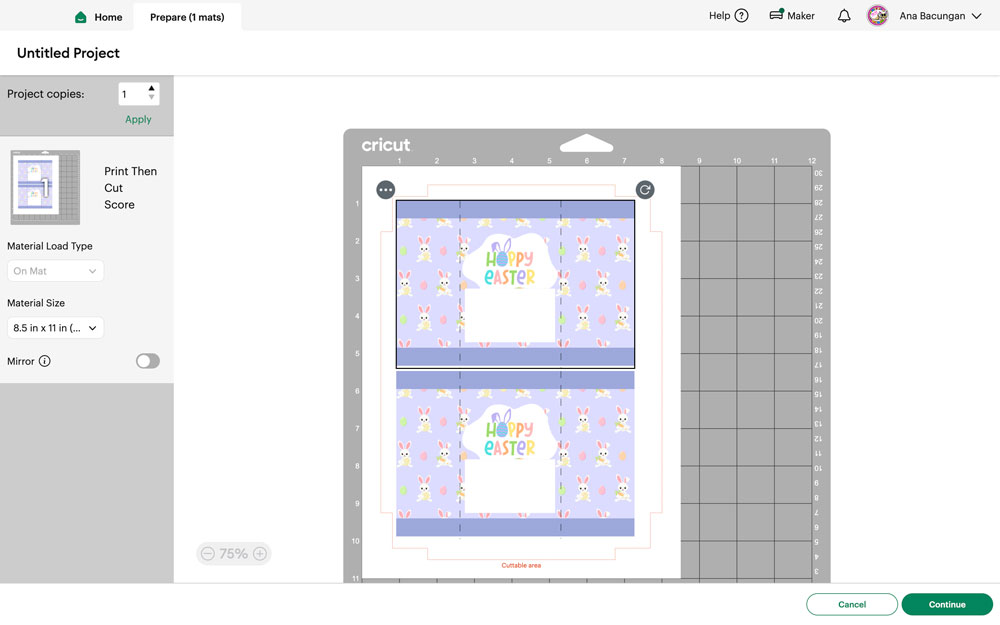Click the Maker machine icon
Image resolution: width=1000 pixels, height=625 pixels.
(x=776, y=15)
